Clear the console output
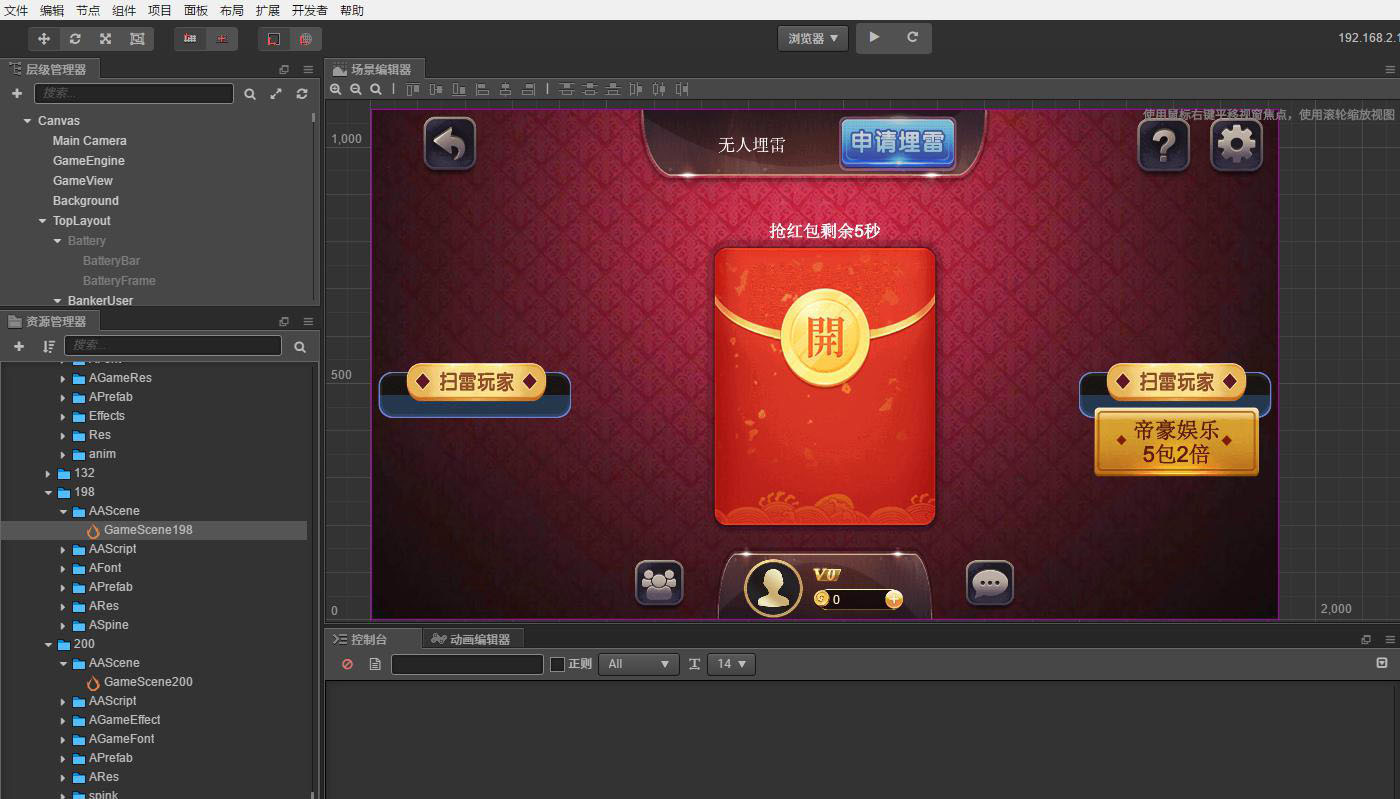 coord(347,663)
